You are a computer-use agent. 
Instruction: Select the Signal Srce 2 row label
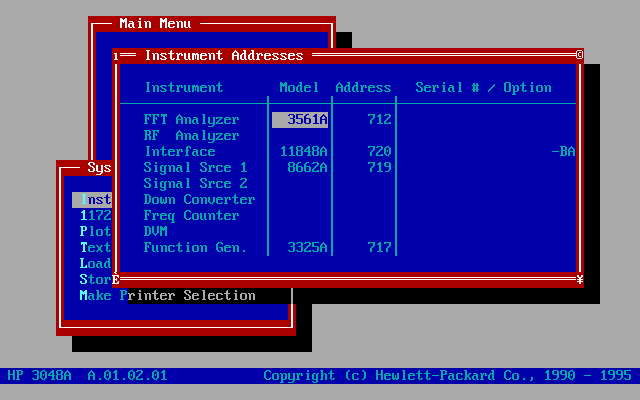(x=196, y=183)
